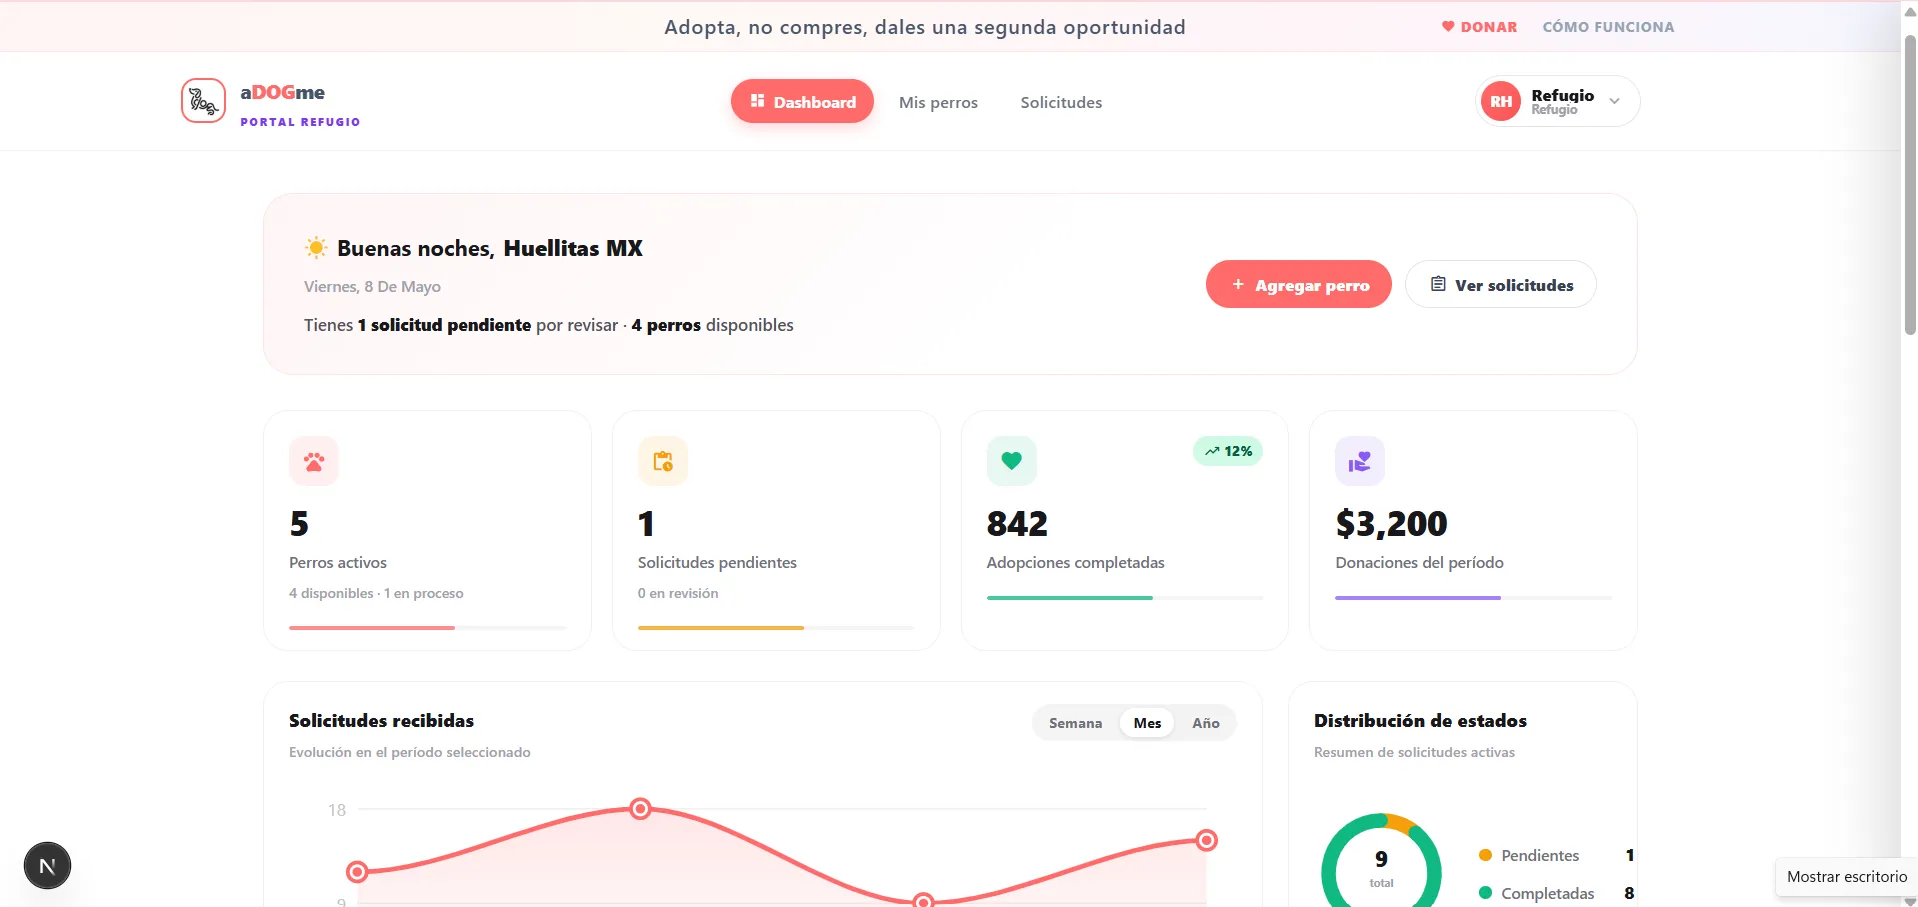The height and width of the screenshot is (907, 1918).
Task: Click the aDOGme brand name
Action: (282, 92)
